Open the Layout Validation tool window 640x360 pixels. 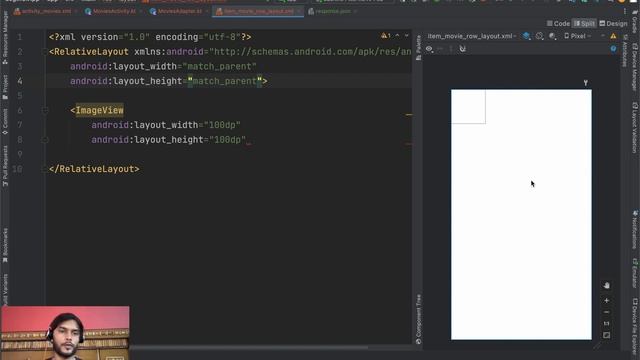click(635, 128)
